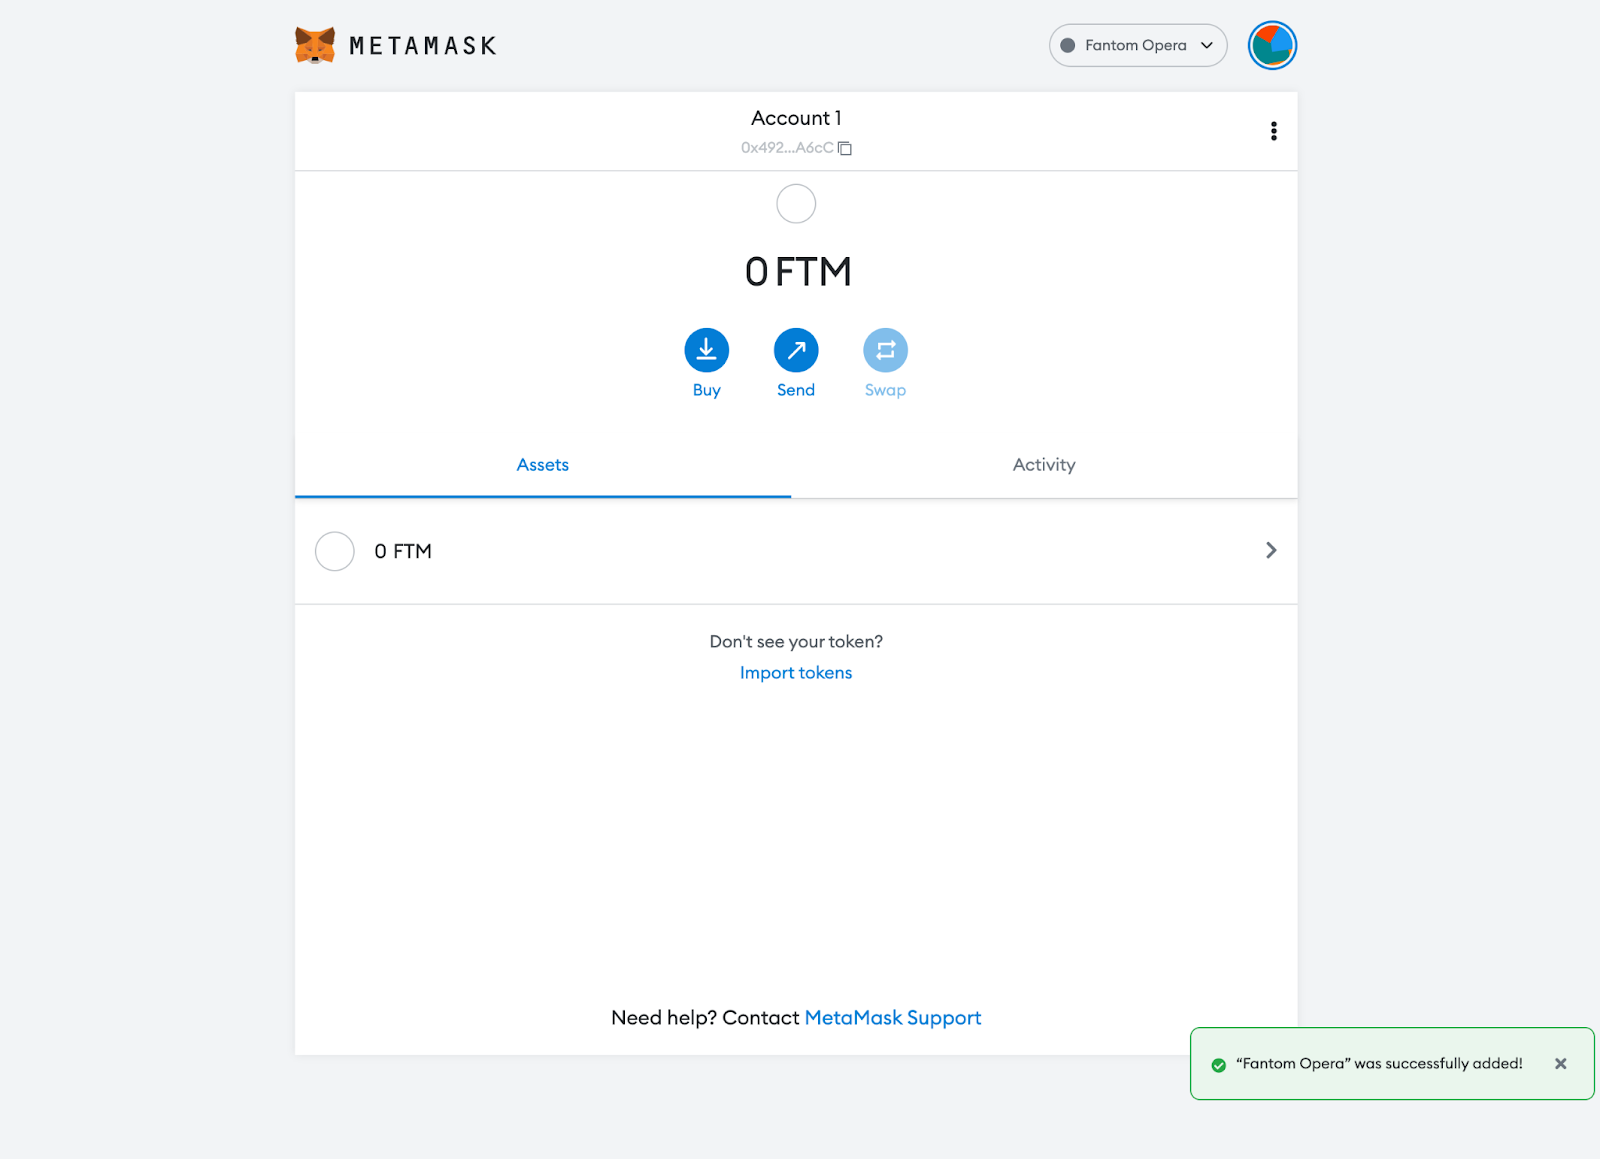Switch to the Assets tab
The height and width of the screenshot is (1159, 1600).
coord(543,465)
